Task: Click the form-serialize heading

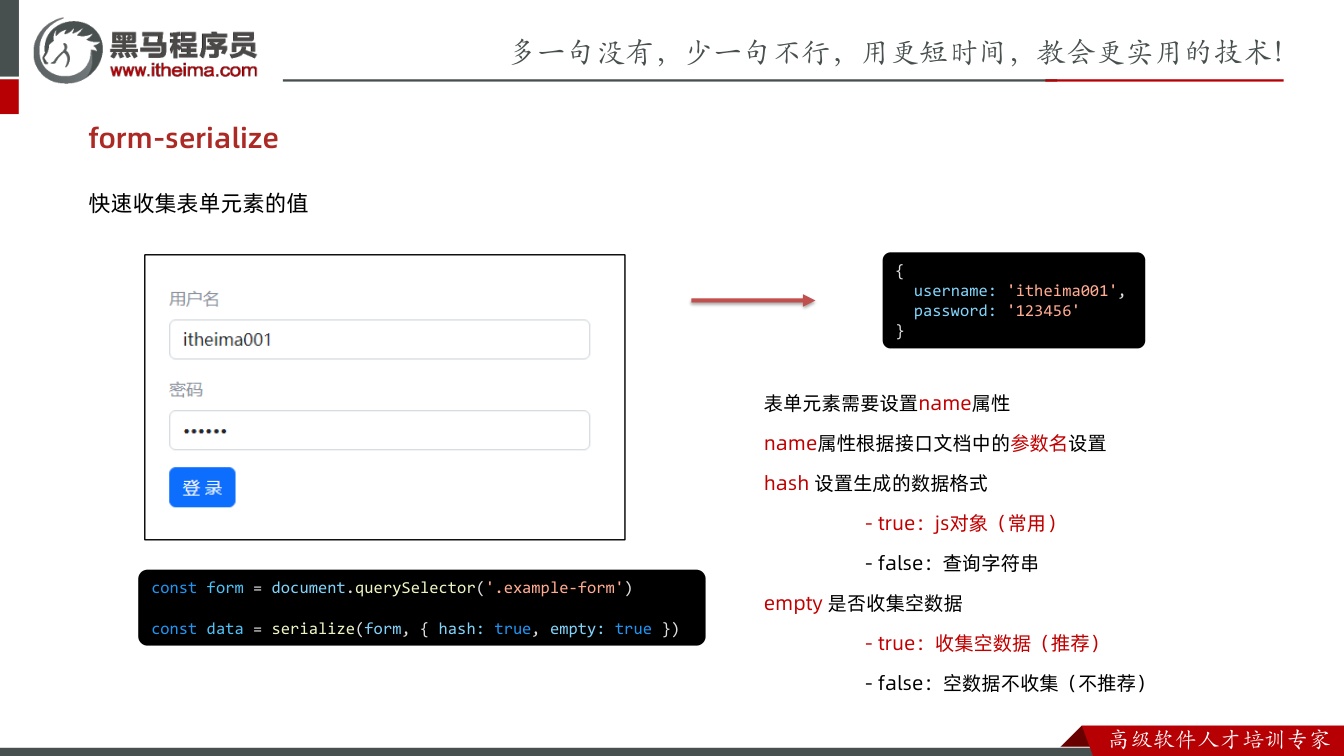Action: pyautogui.click(x=183, y=138)
